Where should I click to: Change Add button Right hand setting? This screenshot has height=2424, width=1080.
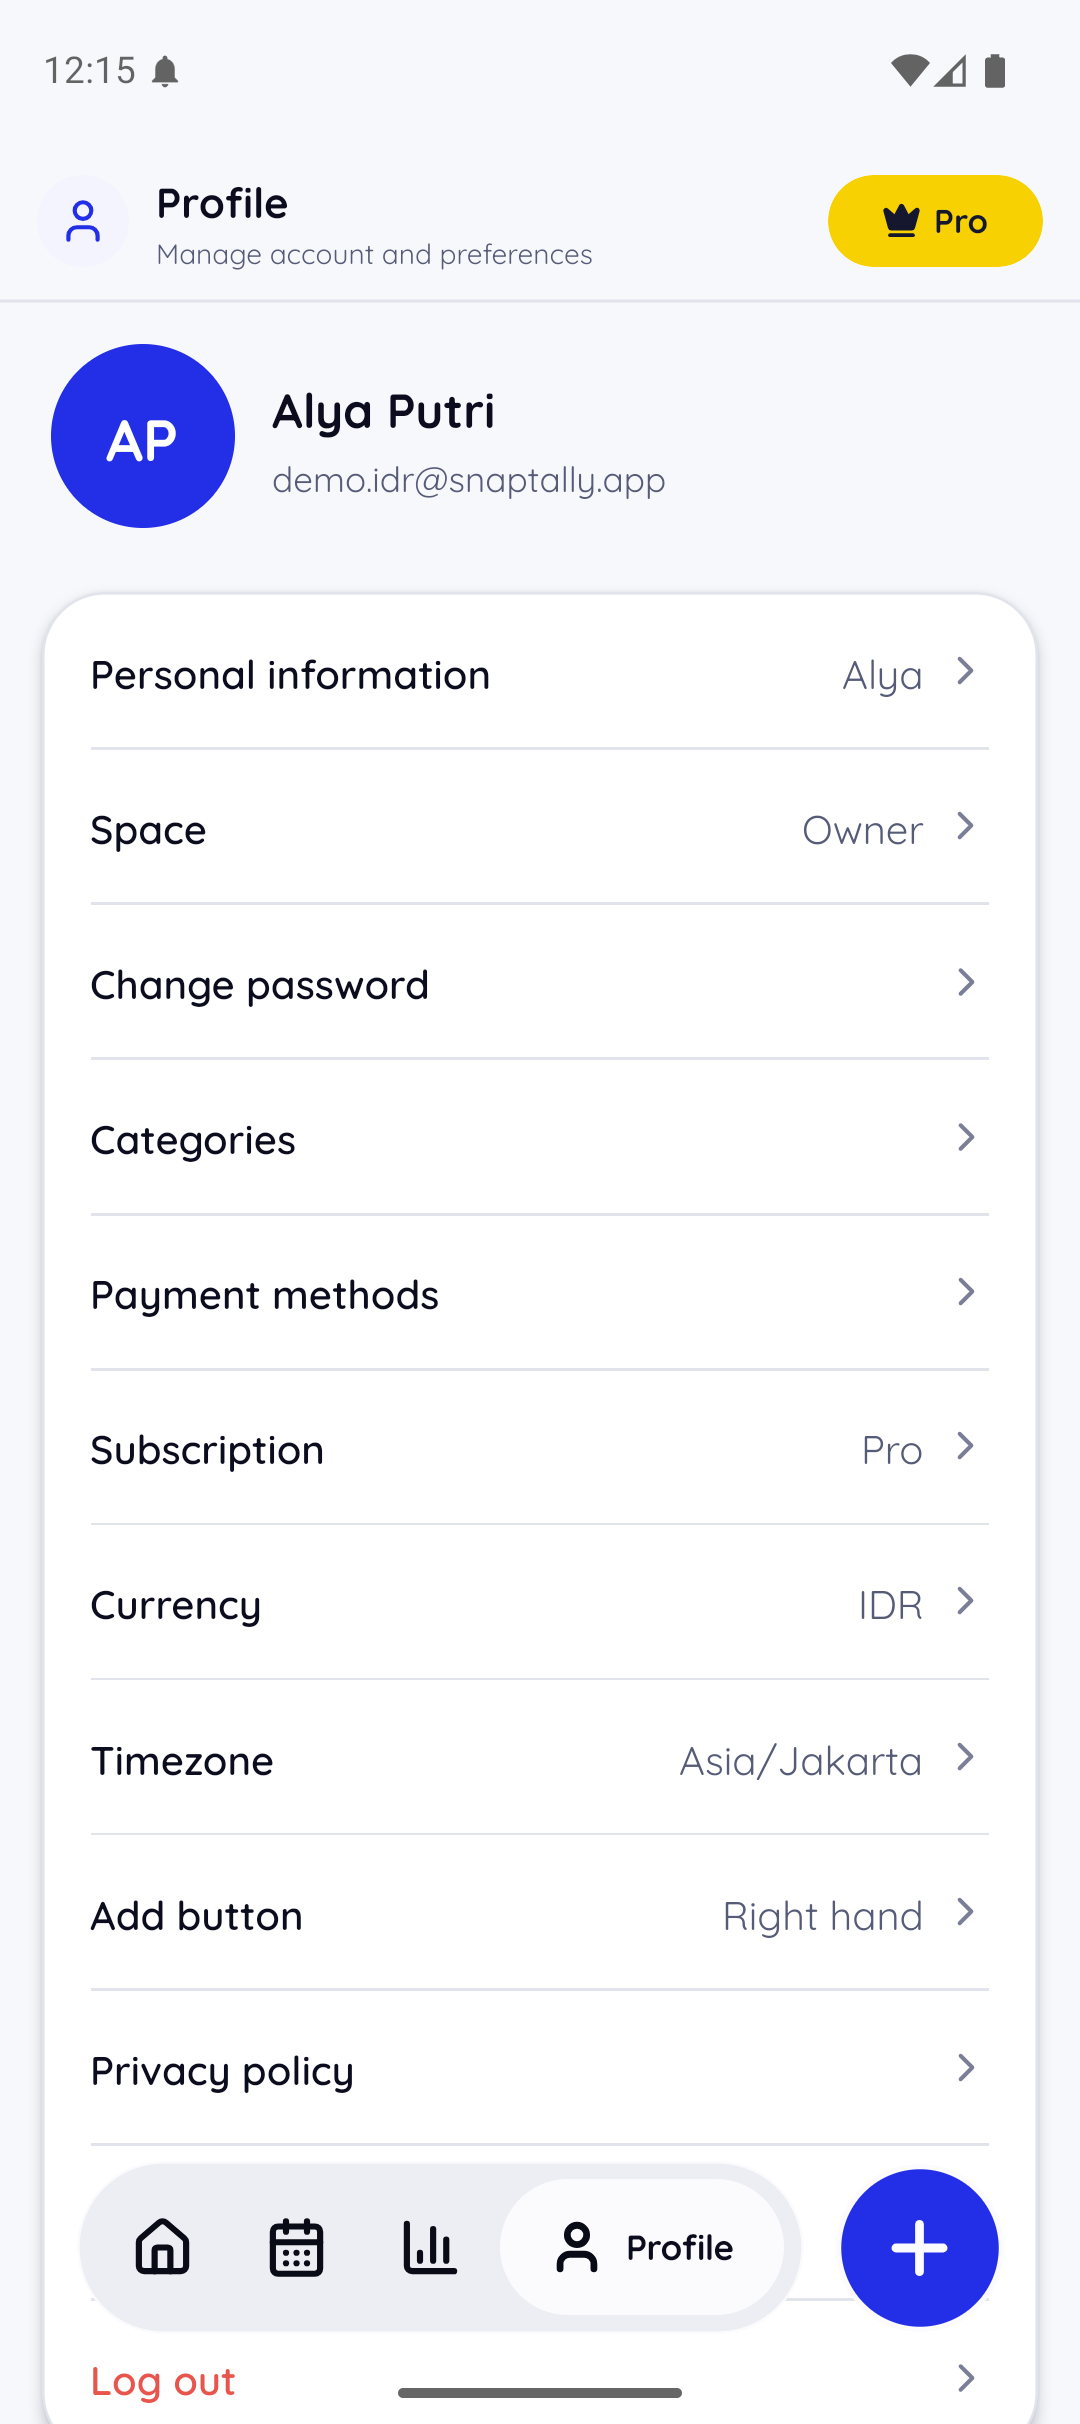click(540, 1914)
